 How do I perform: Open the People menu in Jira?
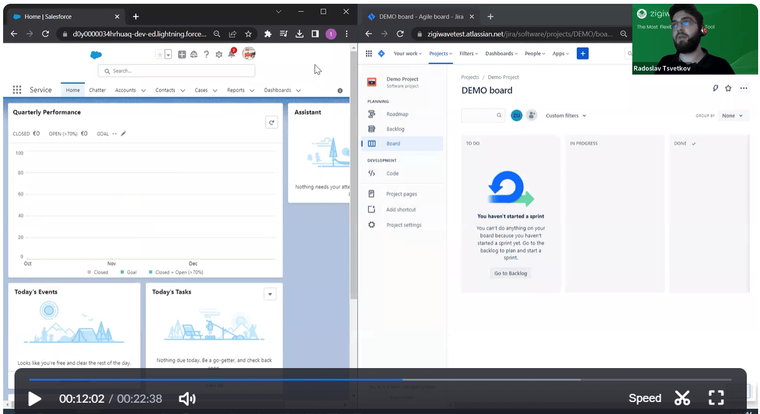(x=535, y=53)
